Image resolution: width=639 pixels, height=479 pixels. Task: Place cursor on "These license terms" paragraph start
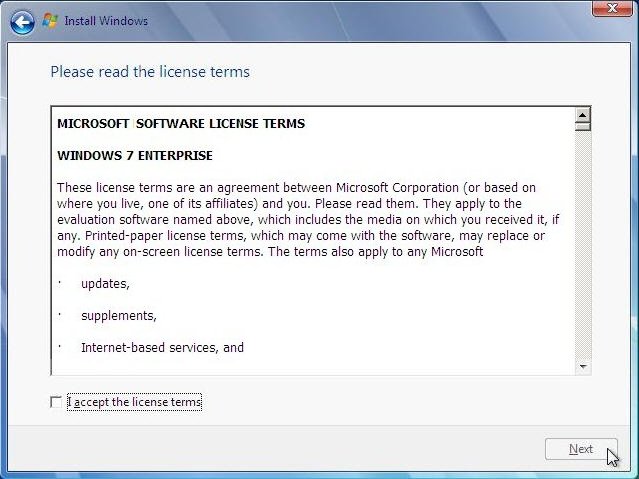point(59,188)
